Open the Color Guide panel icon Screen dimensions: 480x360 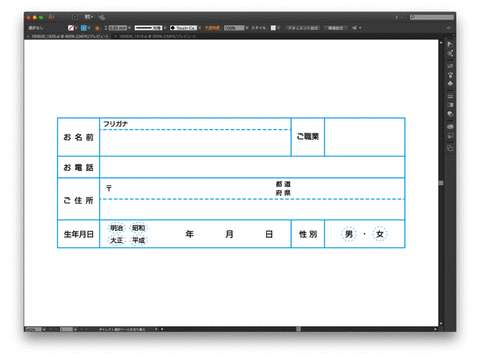point(450,53)
